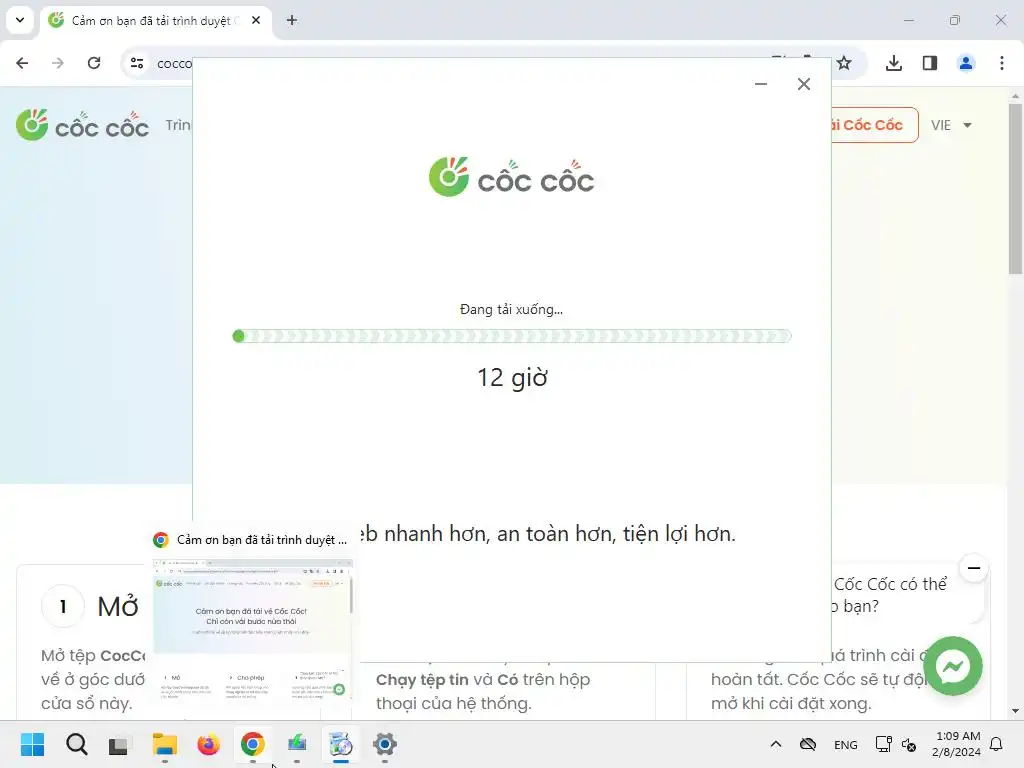The height and width of the screenshot is (768, 1024).
Task: Collapse the chat prompt with minus button
Action: (x=974, y=568)
